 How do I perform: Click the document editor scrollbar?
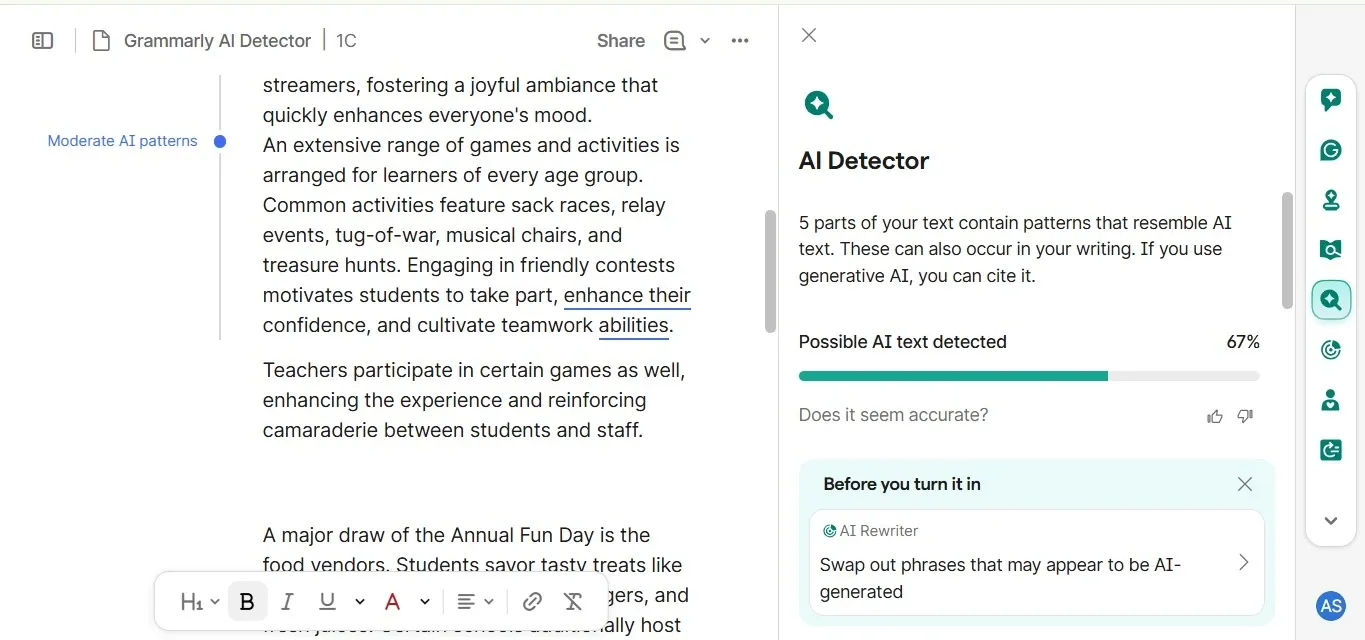[x=770, y=271]
